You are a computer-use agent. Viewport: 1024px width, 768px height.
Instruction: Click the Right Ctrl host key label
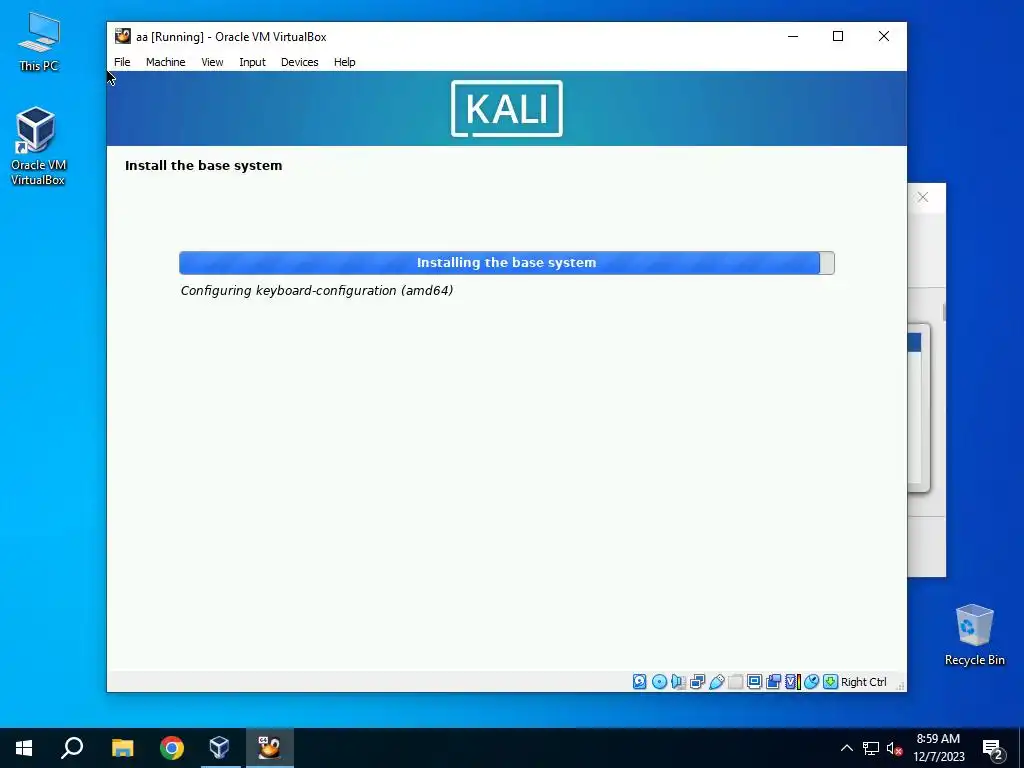863,682
